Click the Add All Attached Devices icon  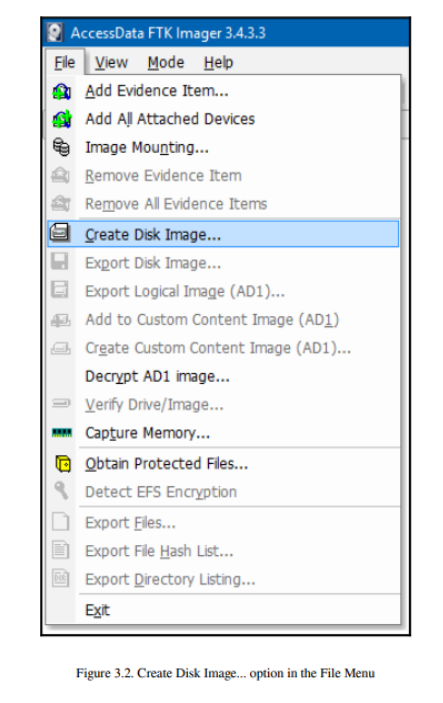(x=61, y=119)
